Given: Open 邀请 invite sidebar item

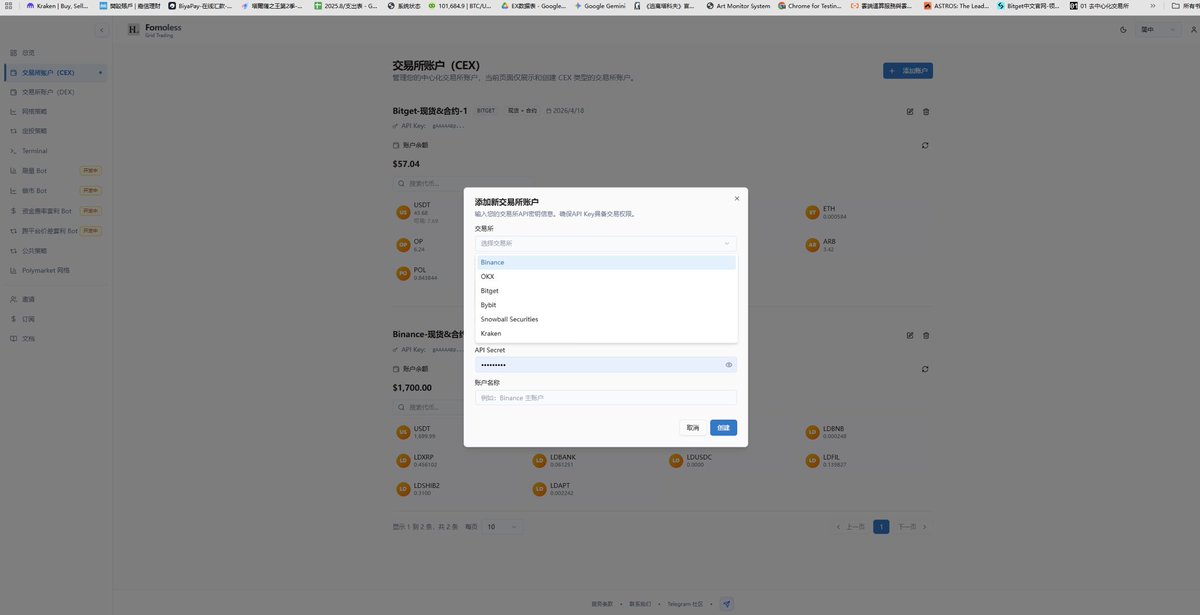Looking at the screenshot, I should tap(55, 299).
